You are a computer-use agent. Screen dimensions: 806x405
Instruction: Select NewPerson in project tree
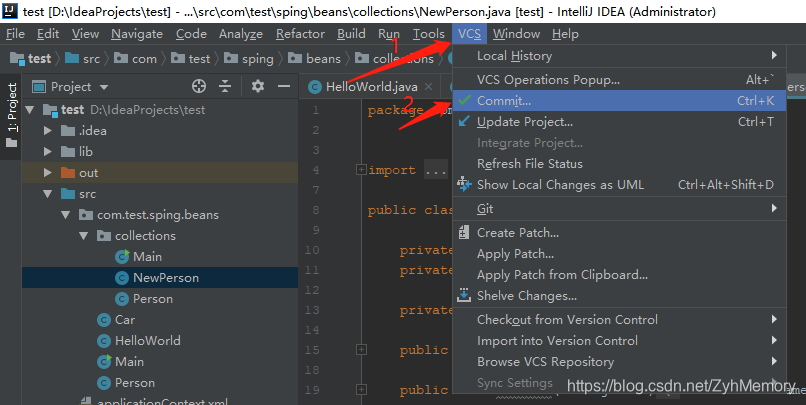160,278
